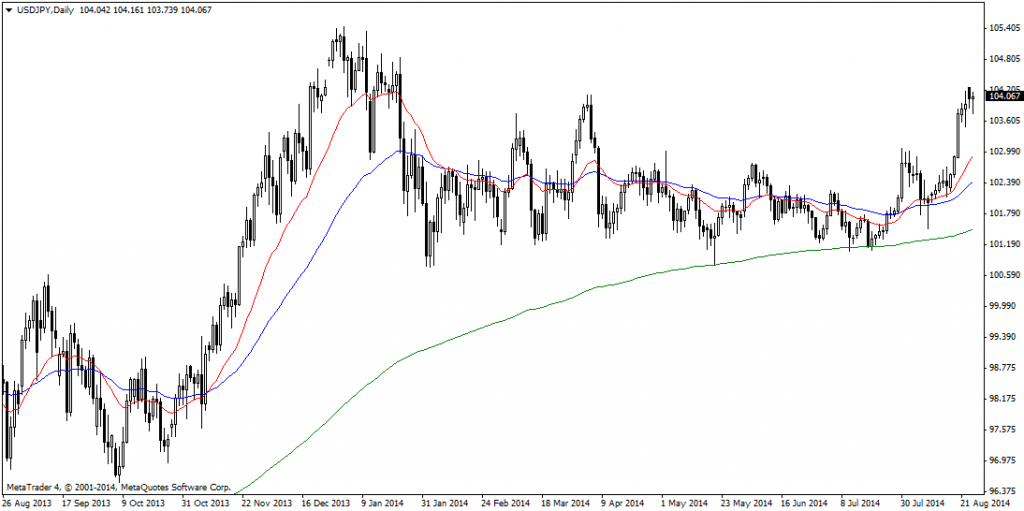Click the 26 Aug 2013 date label
Screen dimensions: 1024x511
26,502
